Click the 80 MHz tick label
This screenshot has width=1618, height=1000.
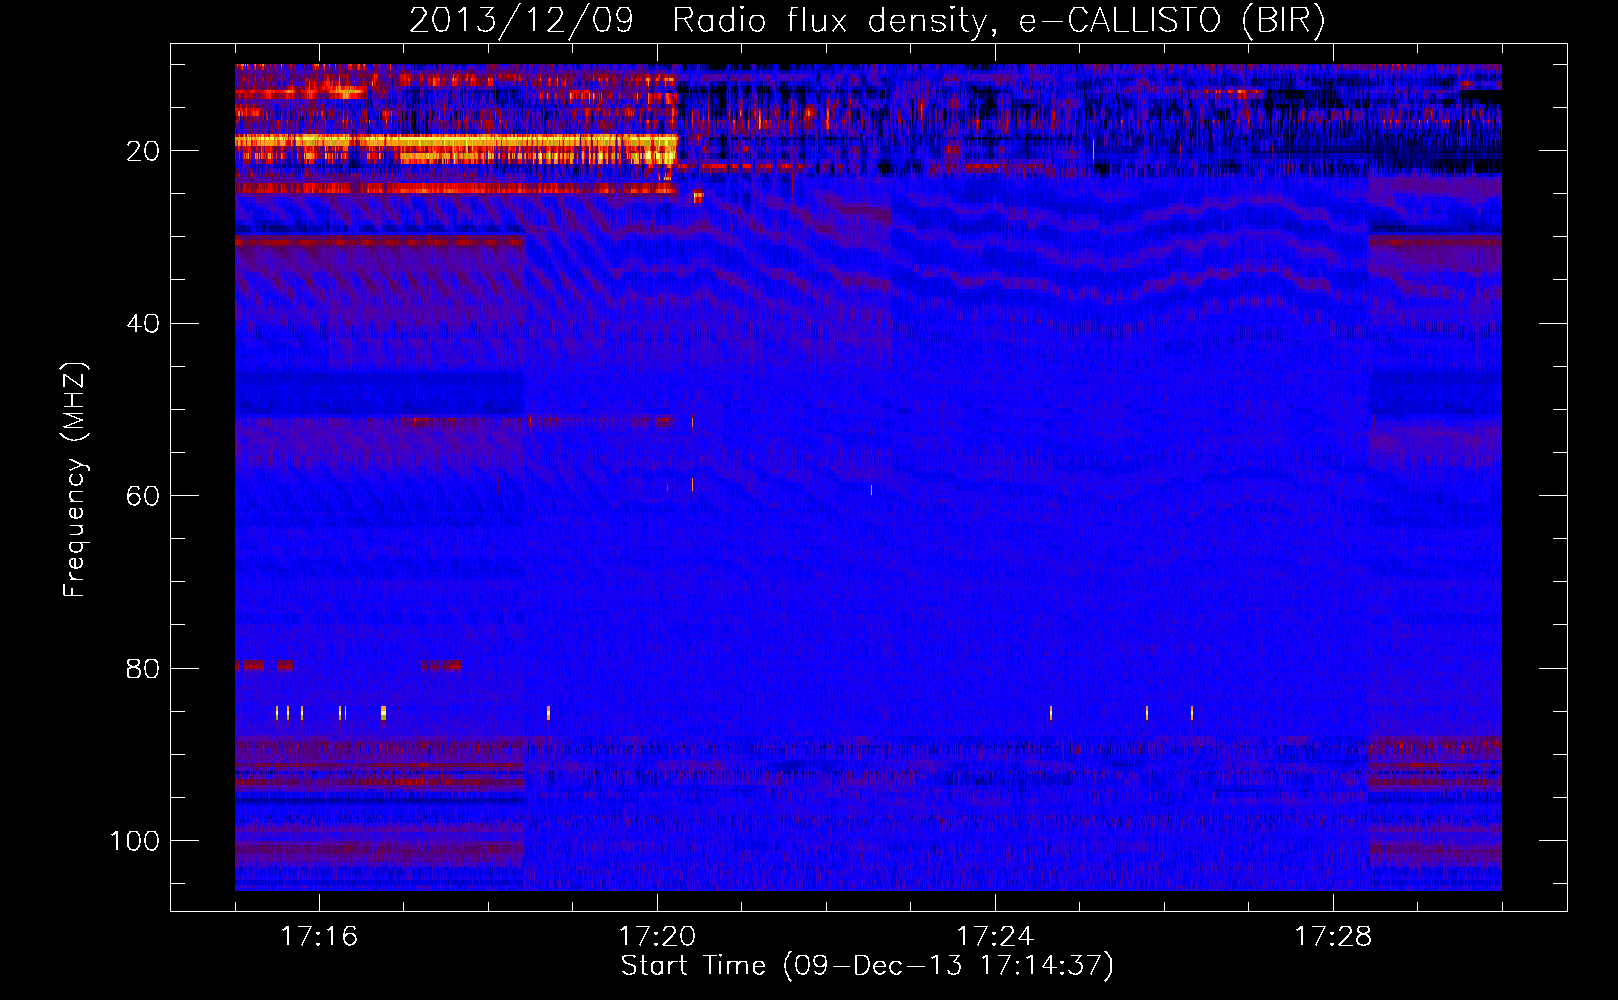143,668
